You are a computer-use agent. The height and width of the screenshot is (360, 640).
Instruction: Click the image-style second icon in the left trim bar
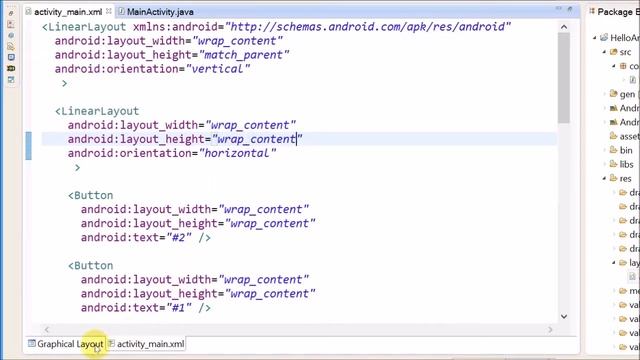click(x=11, y=24)
